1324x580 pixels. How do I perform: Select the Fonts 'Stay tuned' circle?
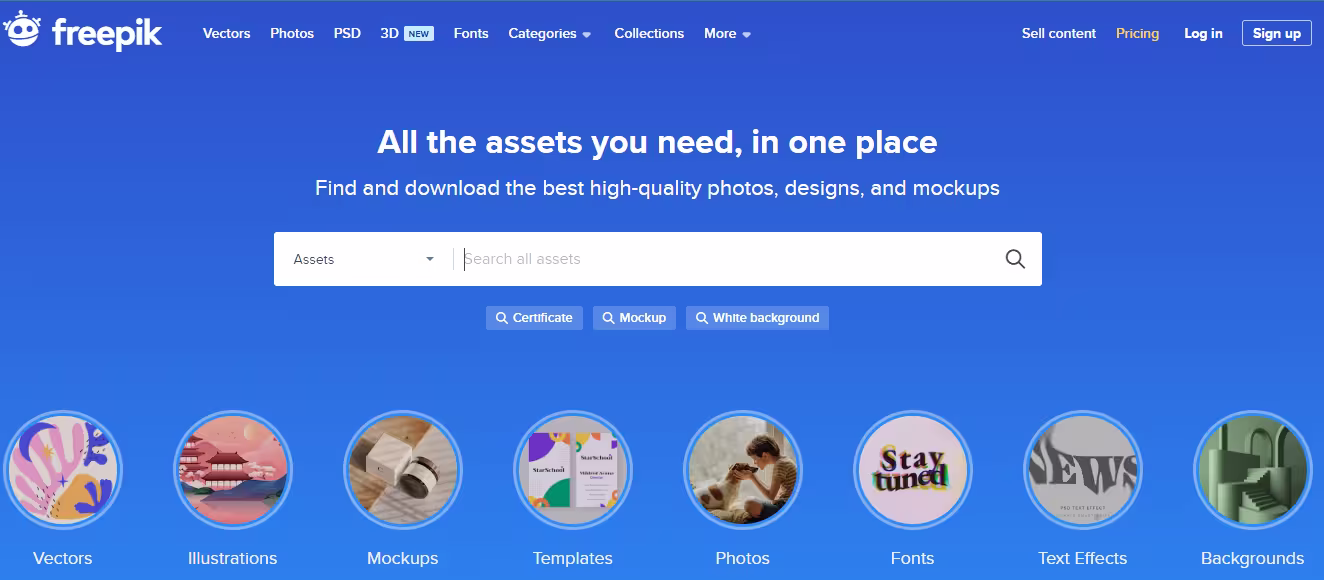coord(913,470)
